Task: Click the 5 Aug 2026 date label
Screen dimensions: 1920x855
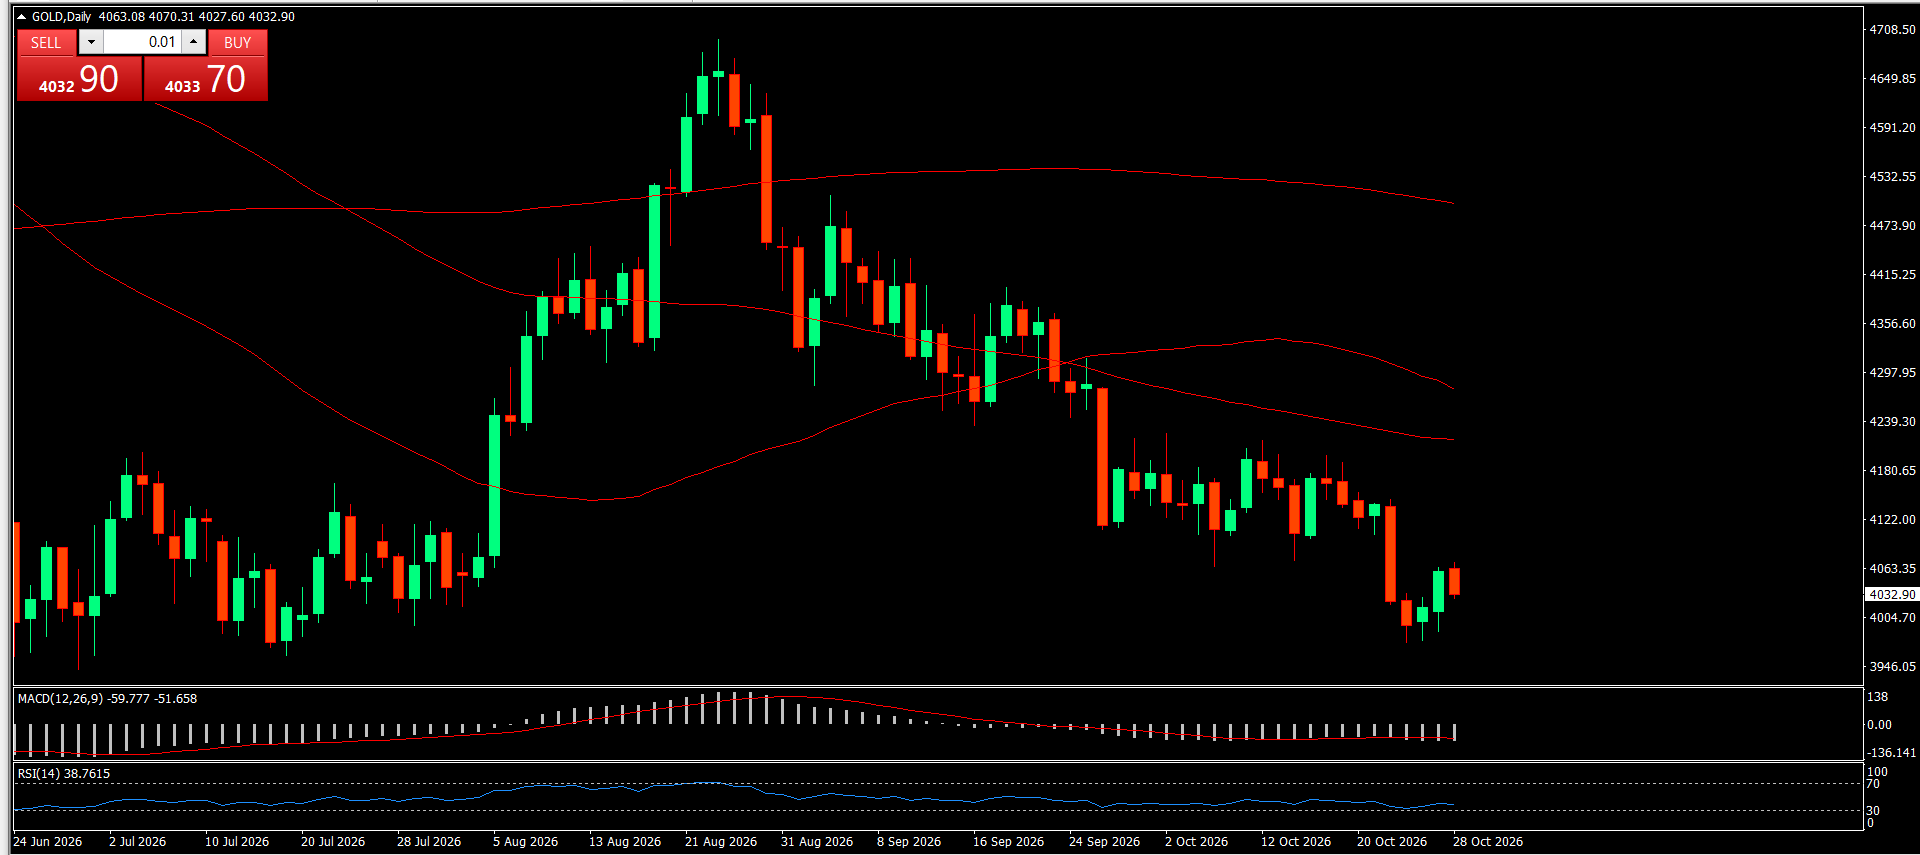Action: (x=525, y=842)
